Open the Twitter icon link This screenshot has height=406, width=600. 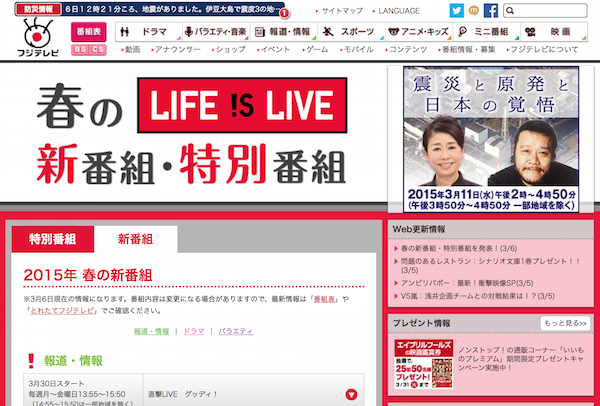coord(456,11)
